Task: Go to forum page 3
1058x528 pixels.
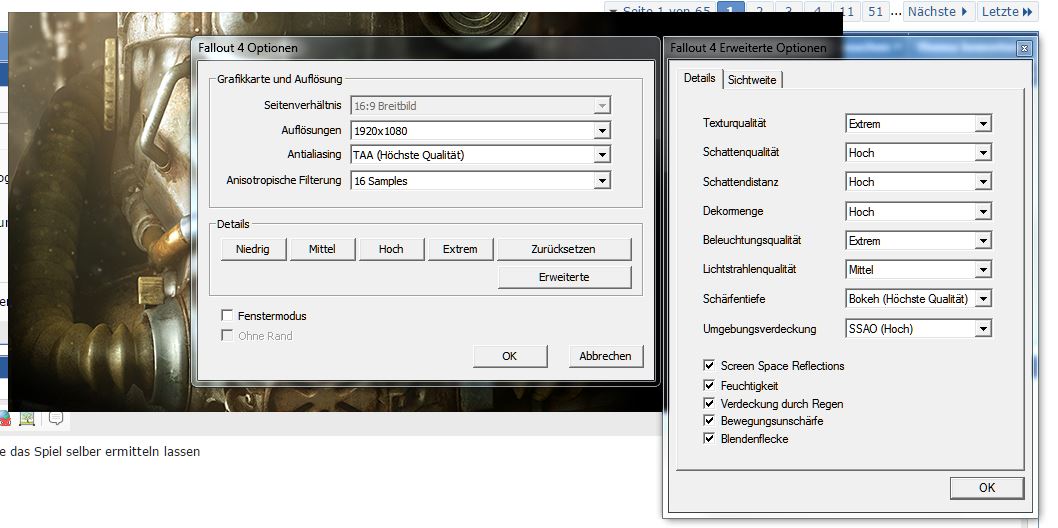Action: click(x=788, y=11)
